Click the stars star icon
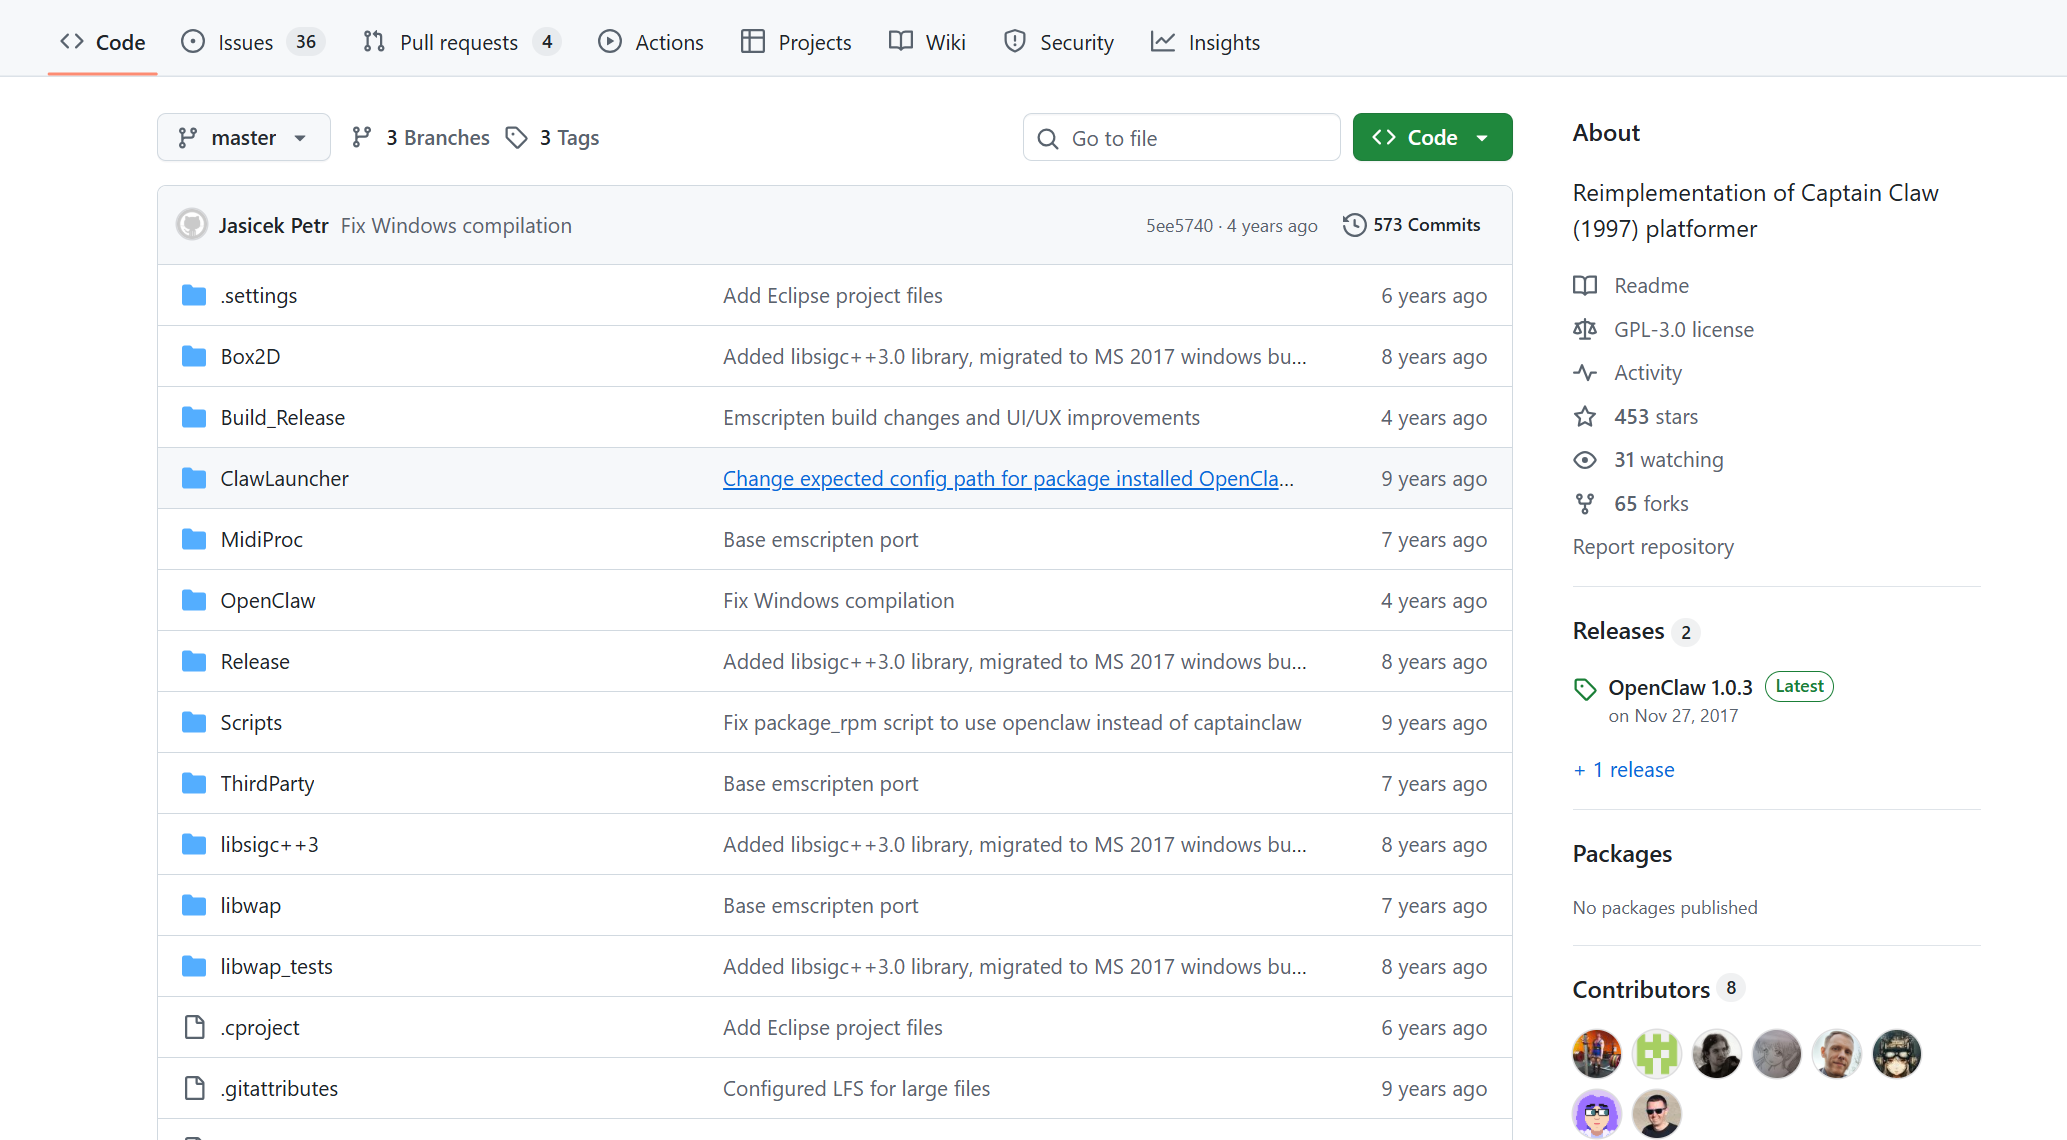The height and width of the screenshot is (1140, 2067). (1585, 417)
